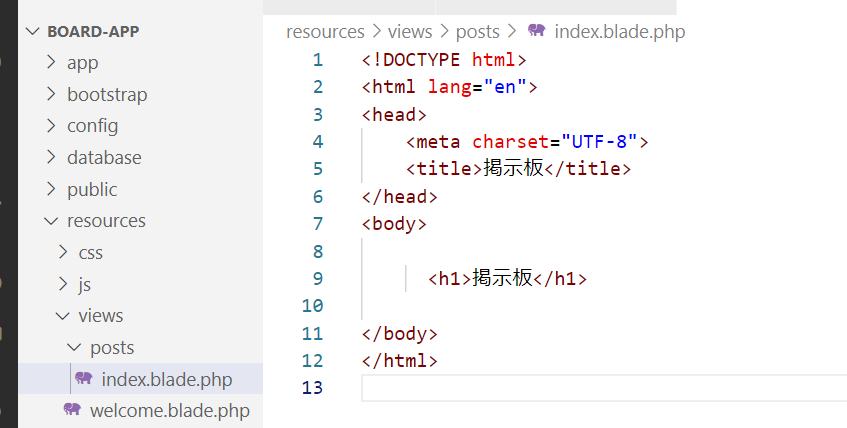The width and height of the screenshot is (847, 428).
Task: Click the views breadcrumb segment
Action: pyautogui.click(x=410, y=31)
